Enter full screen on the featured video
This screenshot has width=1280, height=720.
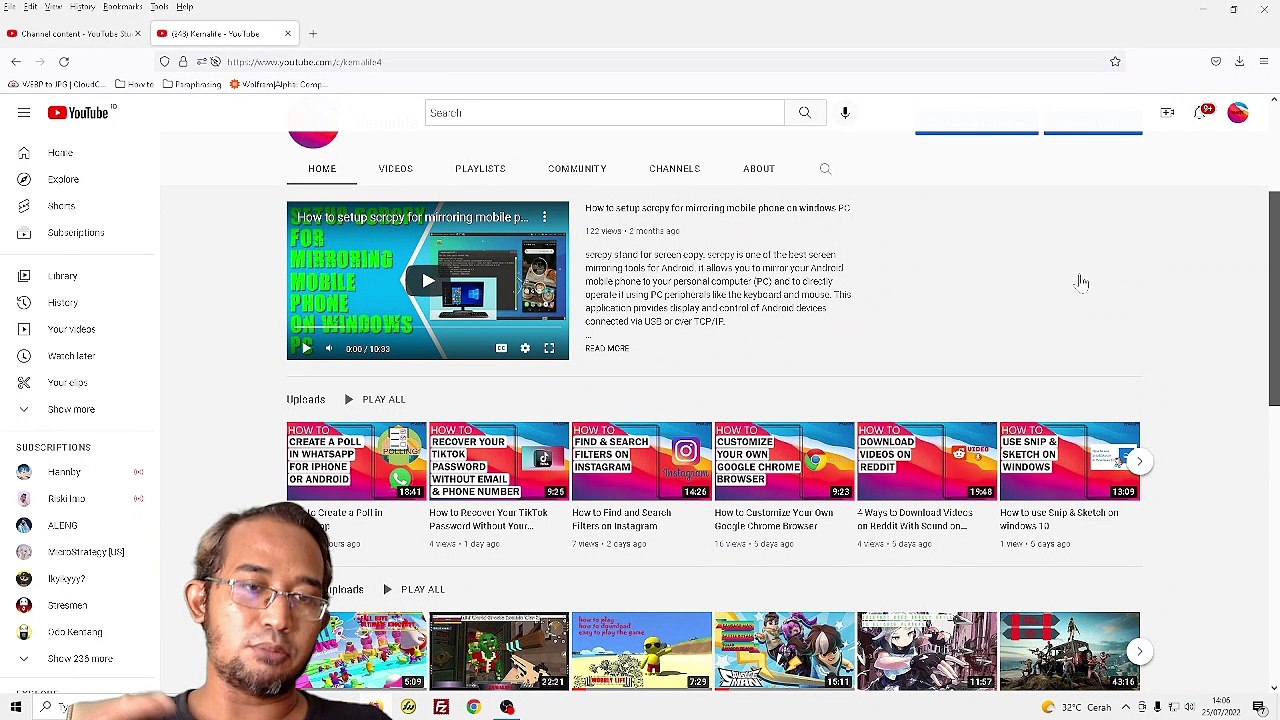(549, 348)
